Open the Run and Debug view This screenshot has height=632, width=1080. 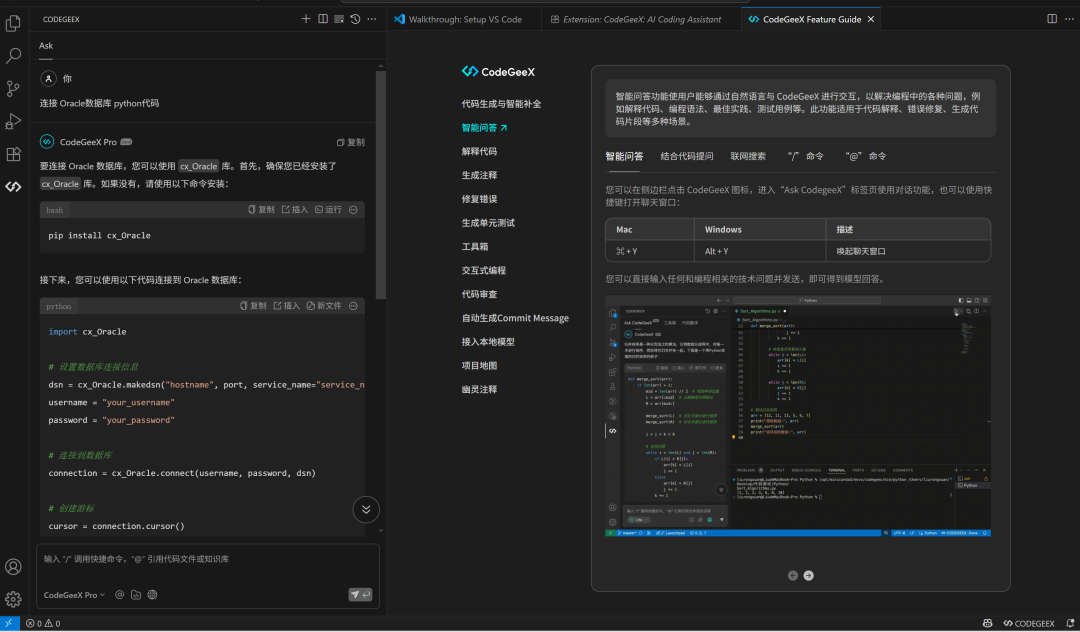click(x=13, y=121)
